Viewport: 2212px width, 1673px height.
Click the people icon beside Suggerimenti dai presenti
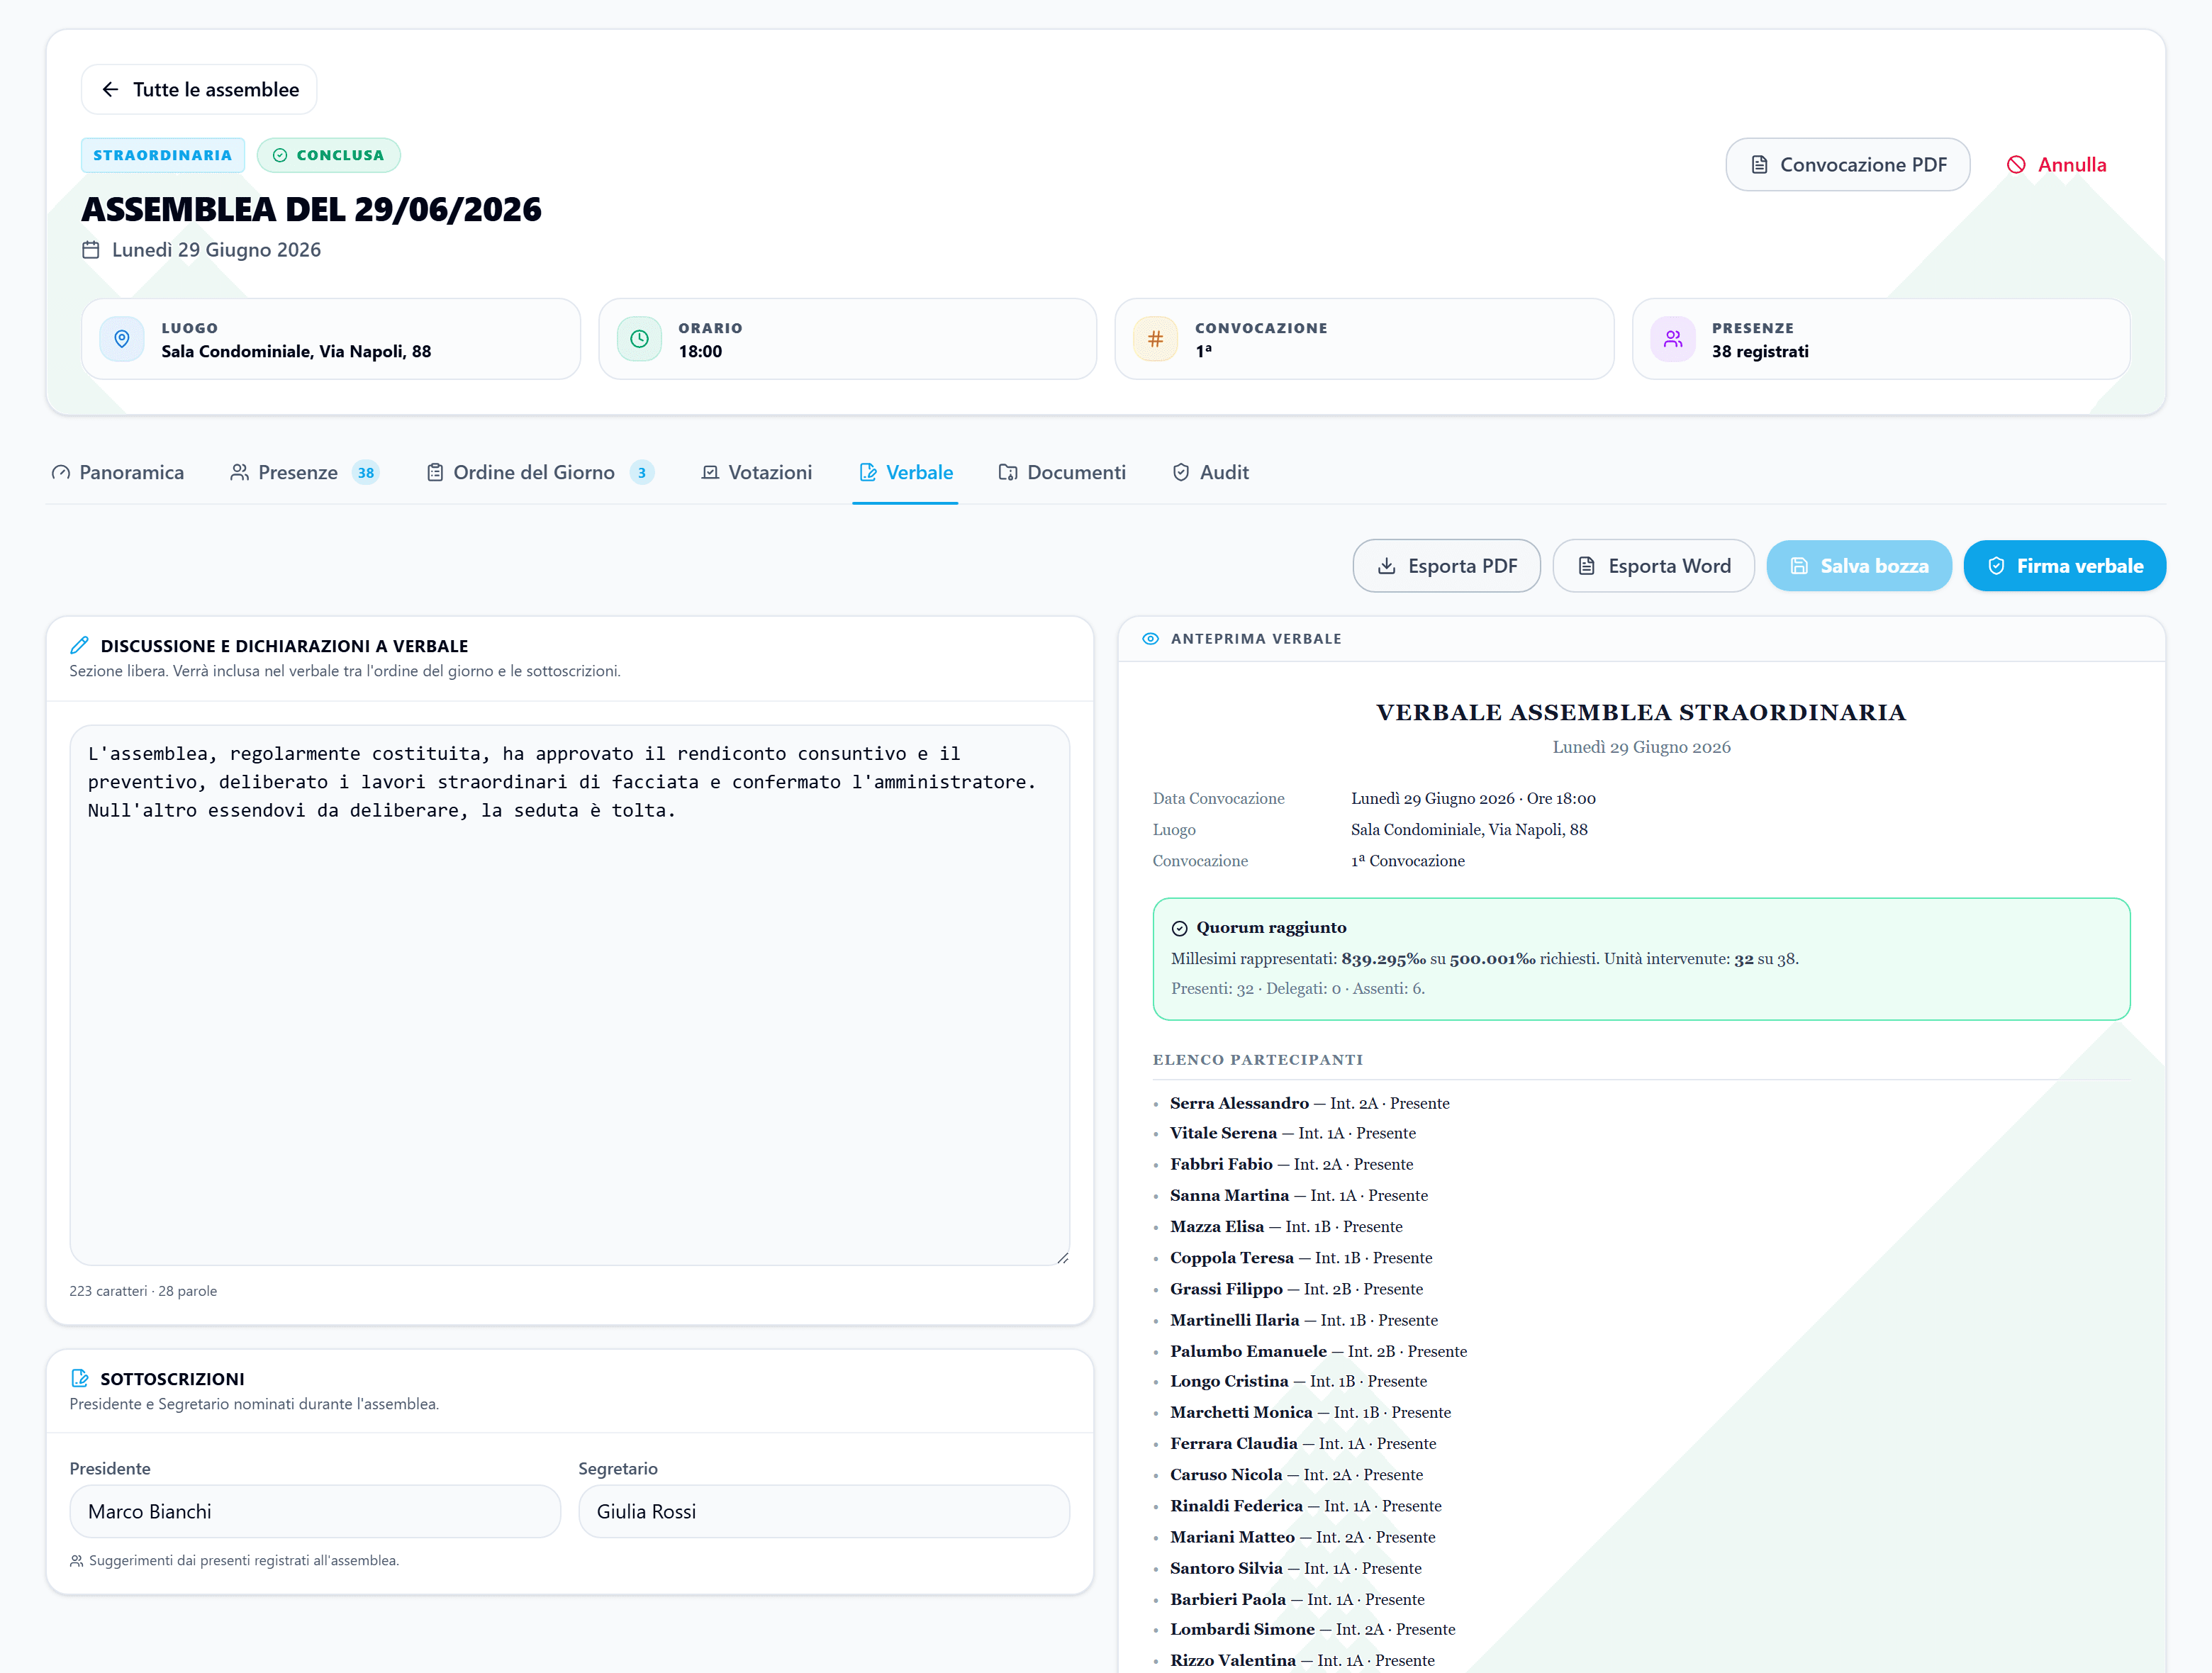pos(77,1561)
